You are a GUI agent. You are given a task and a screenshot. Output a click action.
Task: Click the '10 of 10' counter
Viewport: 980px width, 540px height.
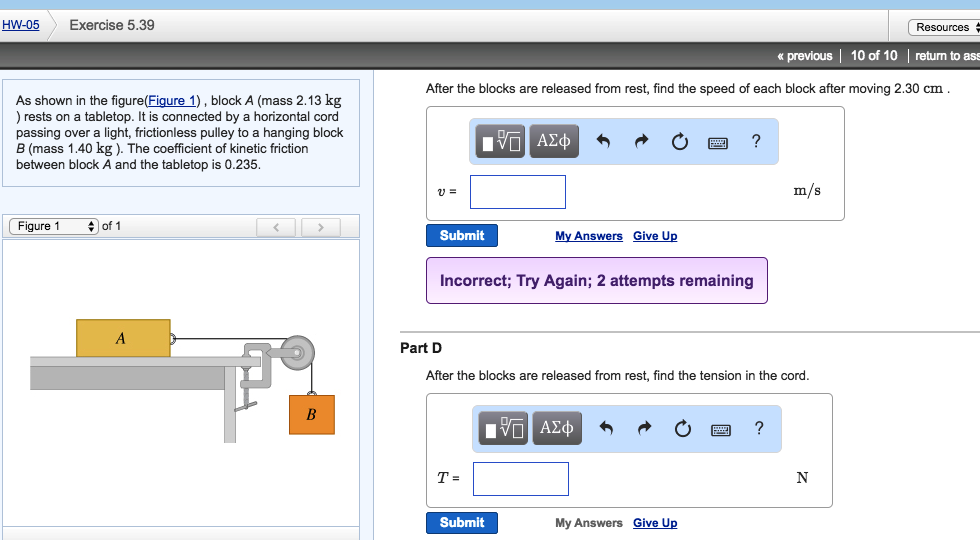click(x=874, y=56)
